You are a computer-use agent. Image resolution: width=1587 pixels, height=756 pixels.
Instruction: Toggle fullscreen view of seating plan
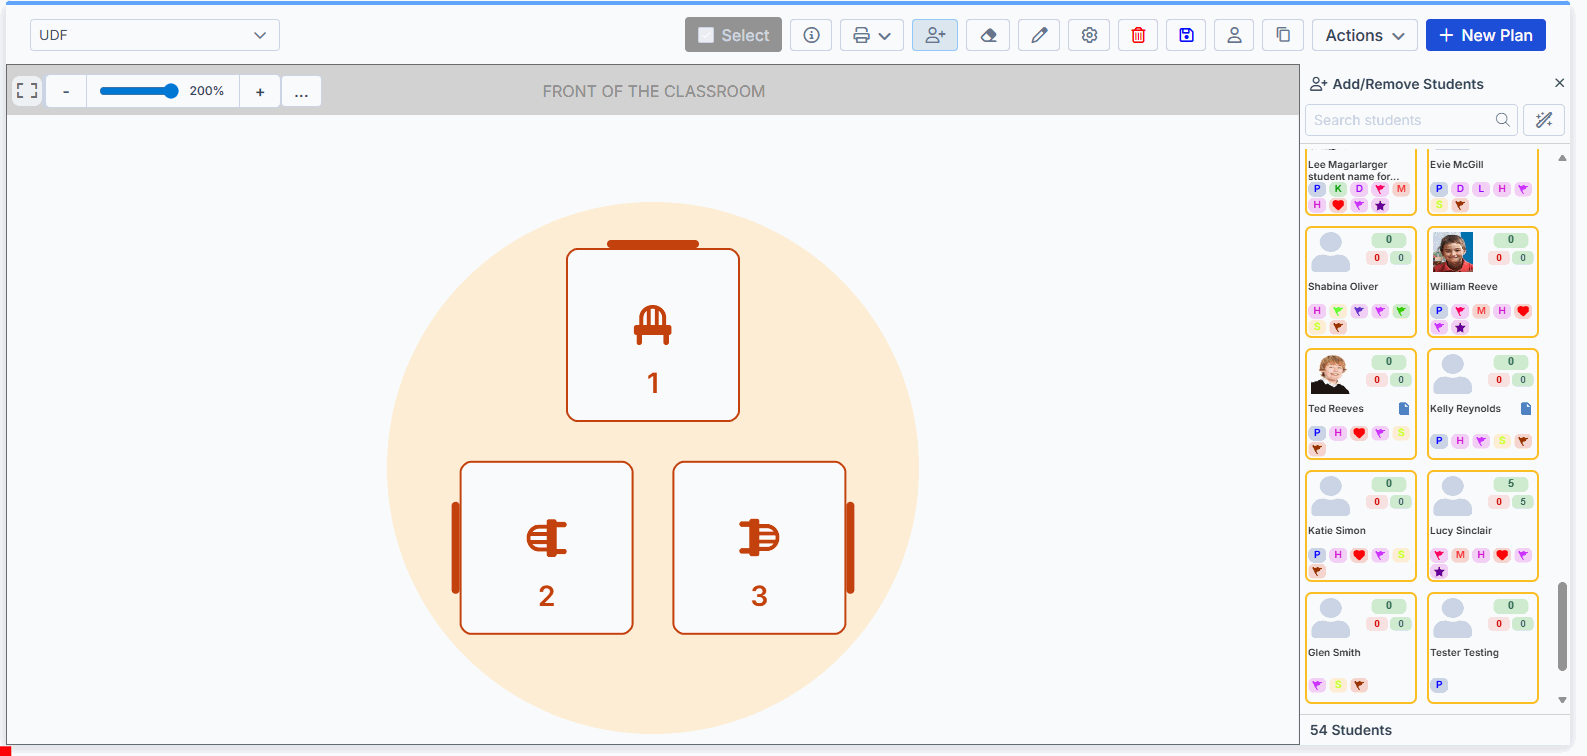[x=27, y=91]
